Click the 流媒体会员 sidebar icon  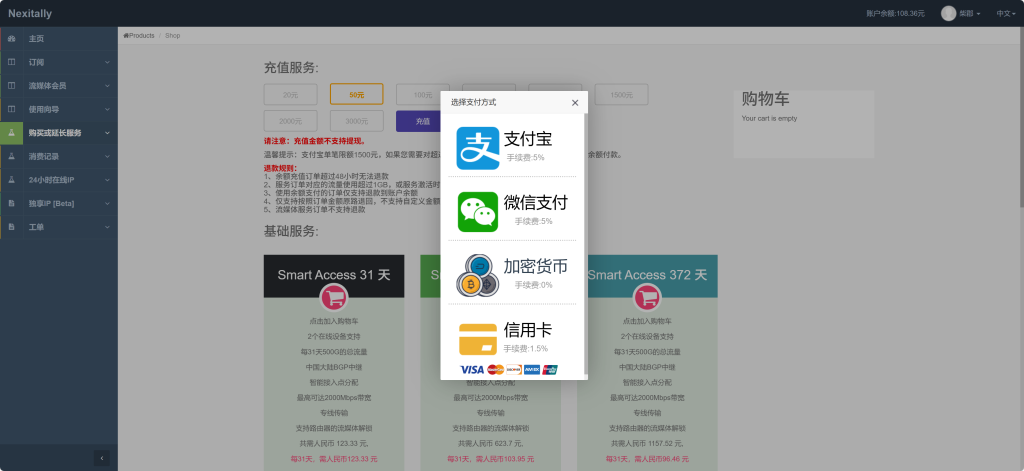11,86
